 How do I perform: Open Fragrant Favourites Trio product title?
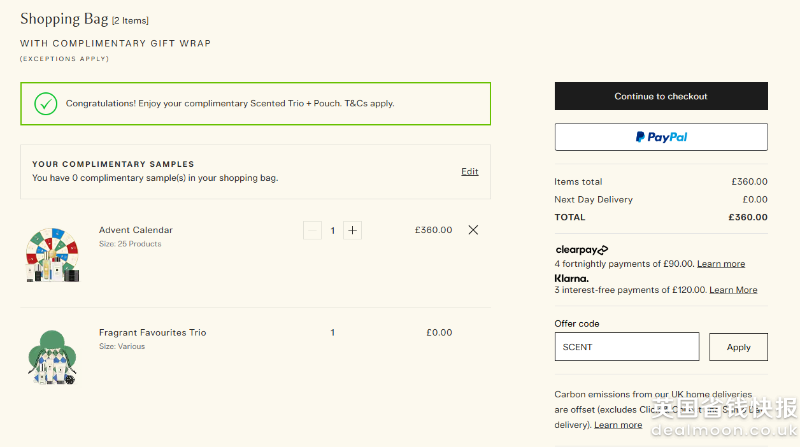152,332
